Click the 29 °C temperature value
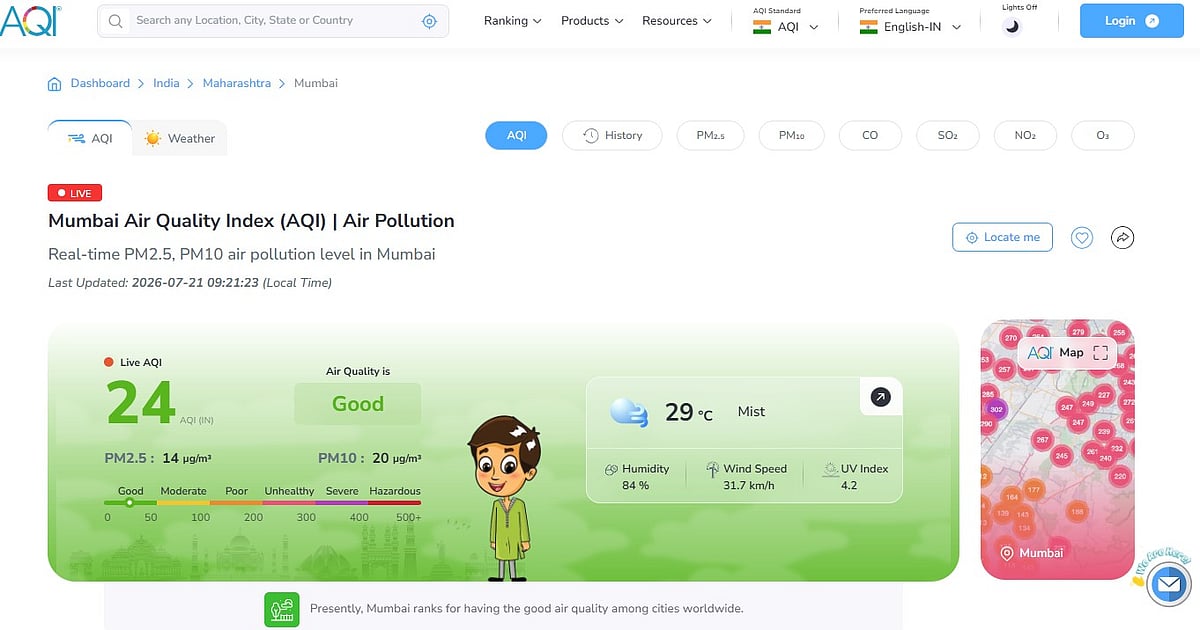 pyautogui.click(x=689, y=412)
